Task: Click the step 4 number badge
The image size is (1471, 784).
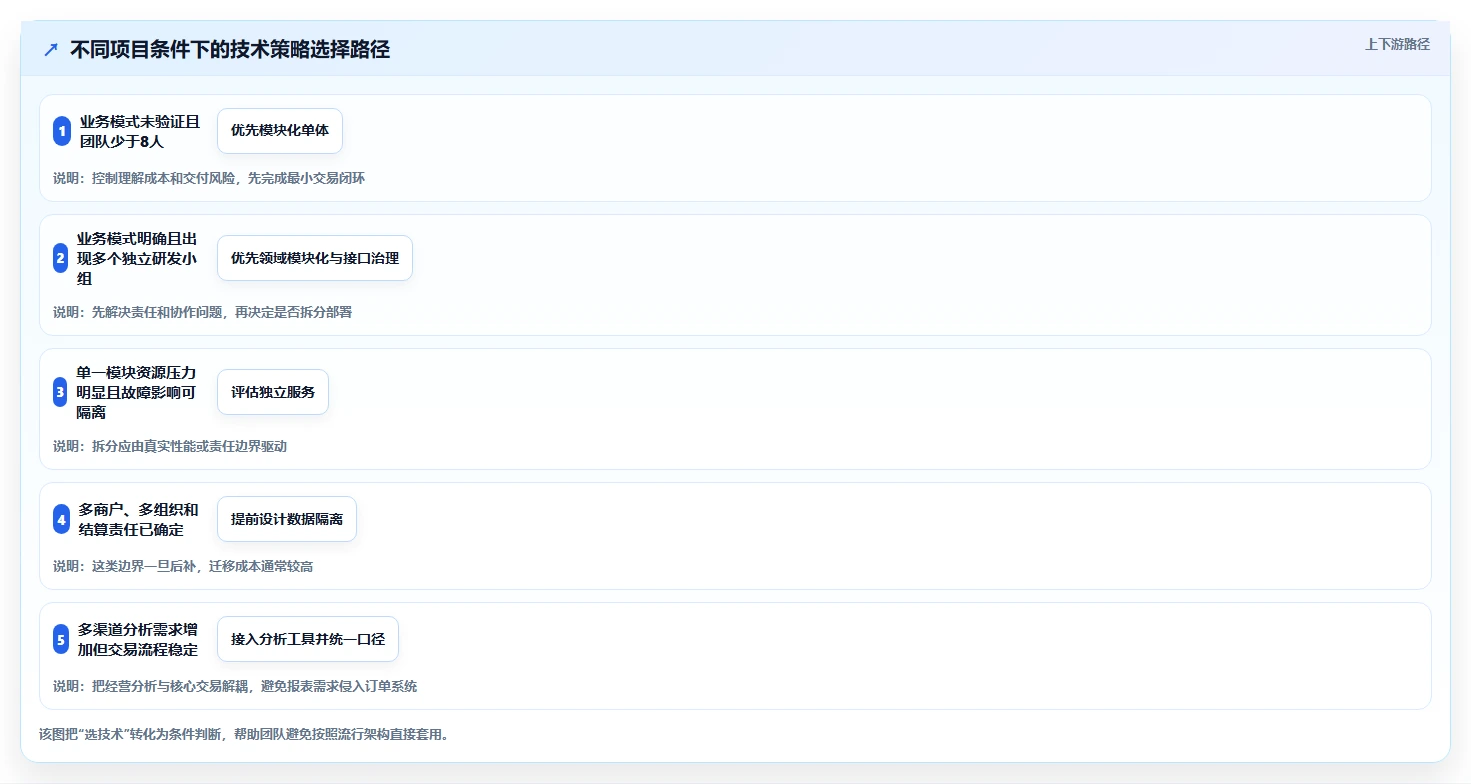Action: coord(61,519)
